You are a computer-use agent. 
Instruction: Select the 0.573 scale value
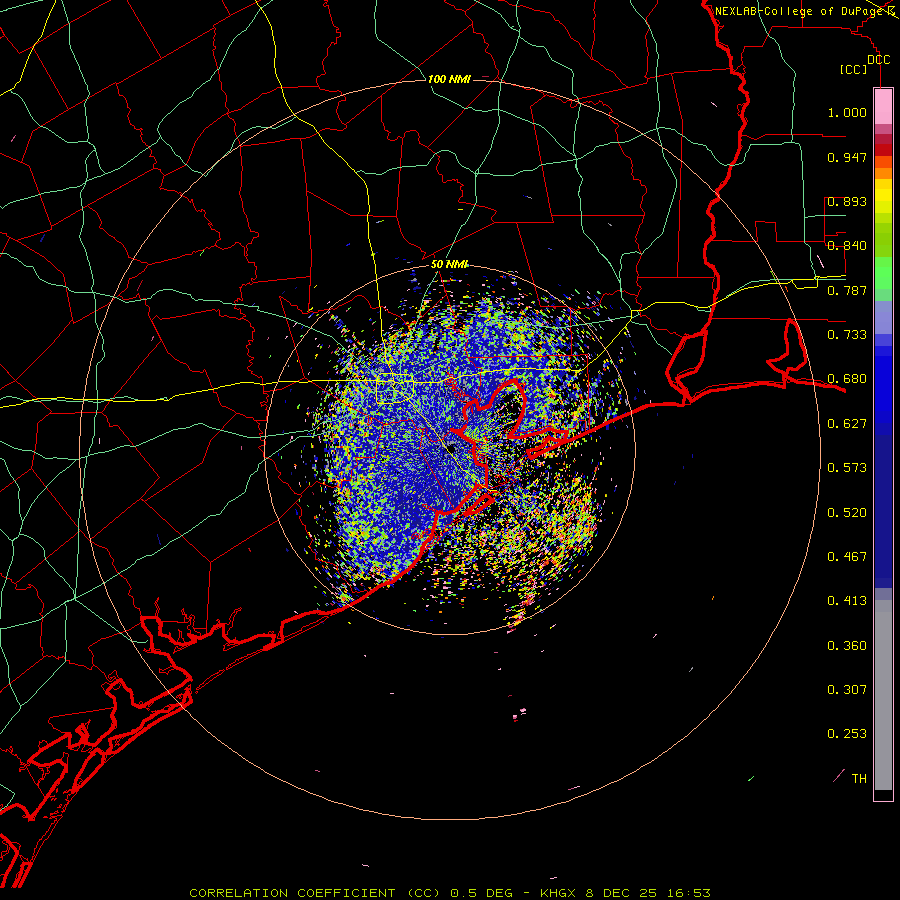tap(847, 468)
